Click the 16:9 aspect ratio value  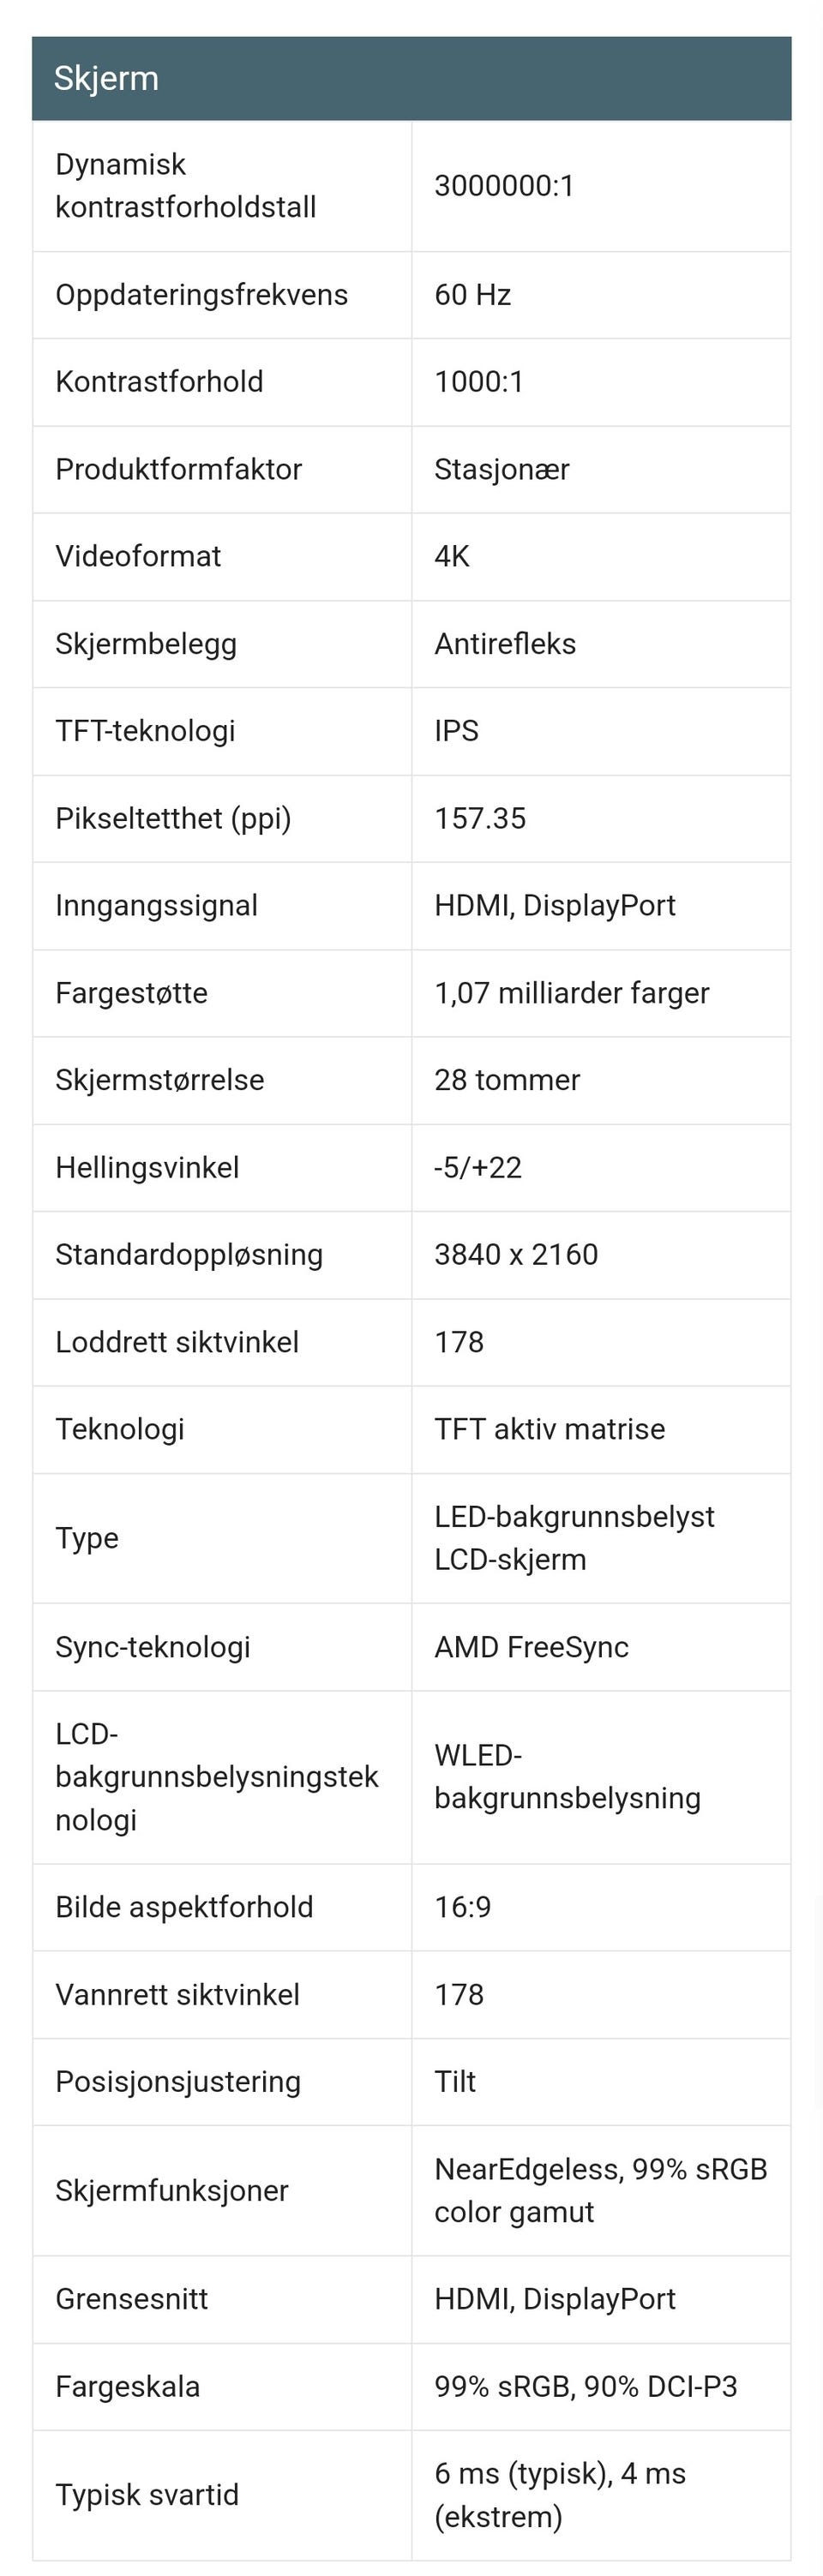click(x=462, y=1907)
